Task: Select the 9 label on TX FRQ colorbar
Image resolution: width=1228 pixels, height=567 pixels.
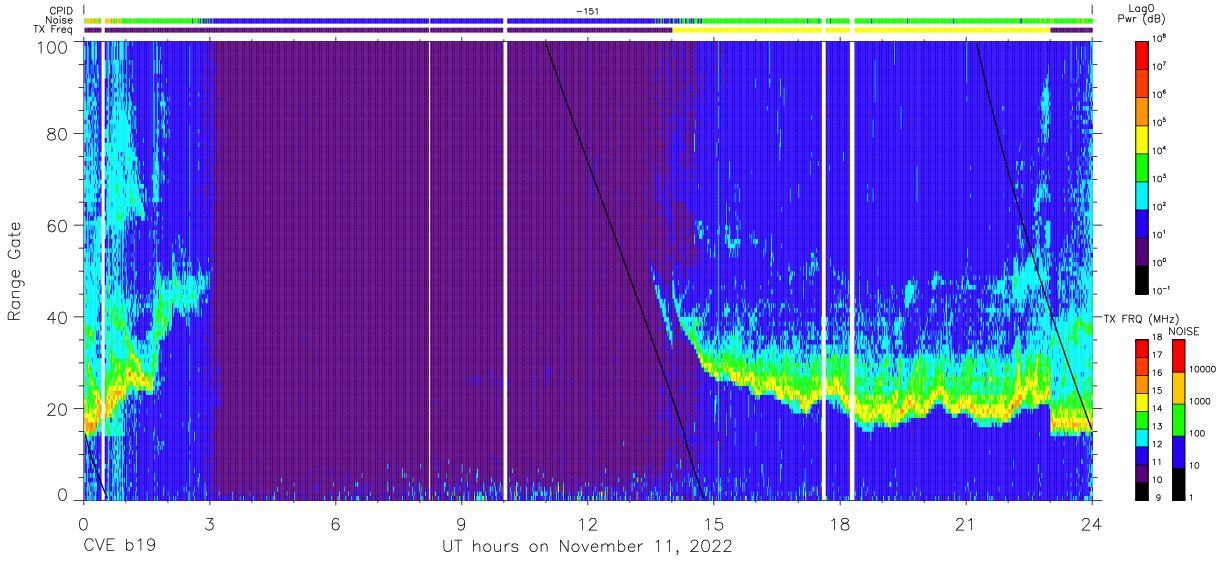Action: 1158,496
